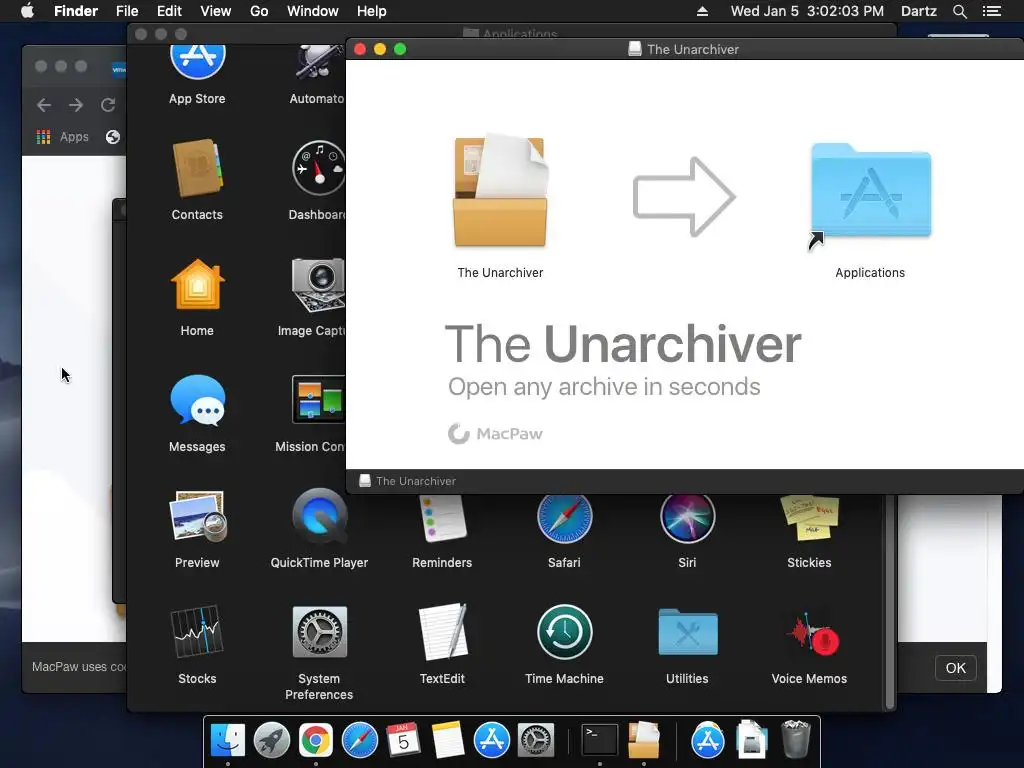Open the Help menu
Viewport: 1024px width, 768px height.
coord(372,11)
